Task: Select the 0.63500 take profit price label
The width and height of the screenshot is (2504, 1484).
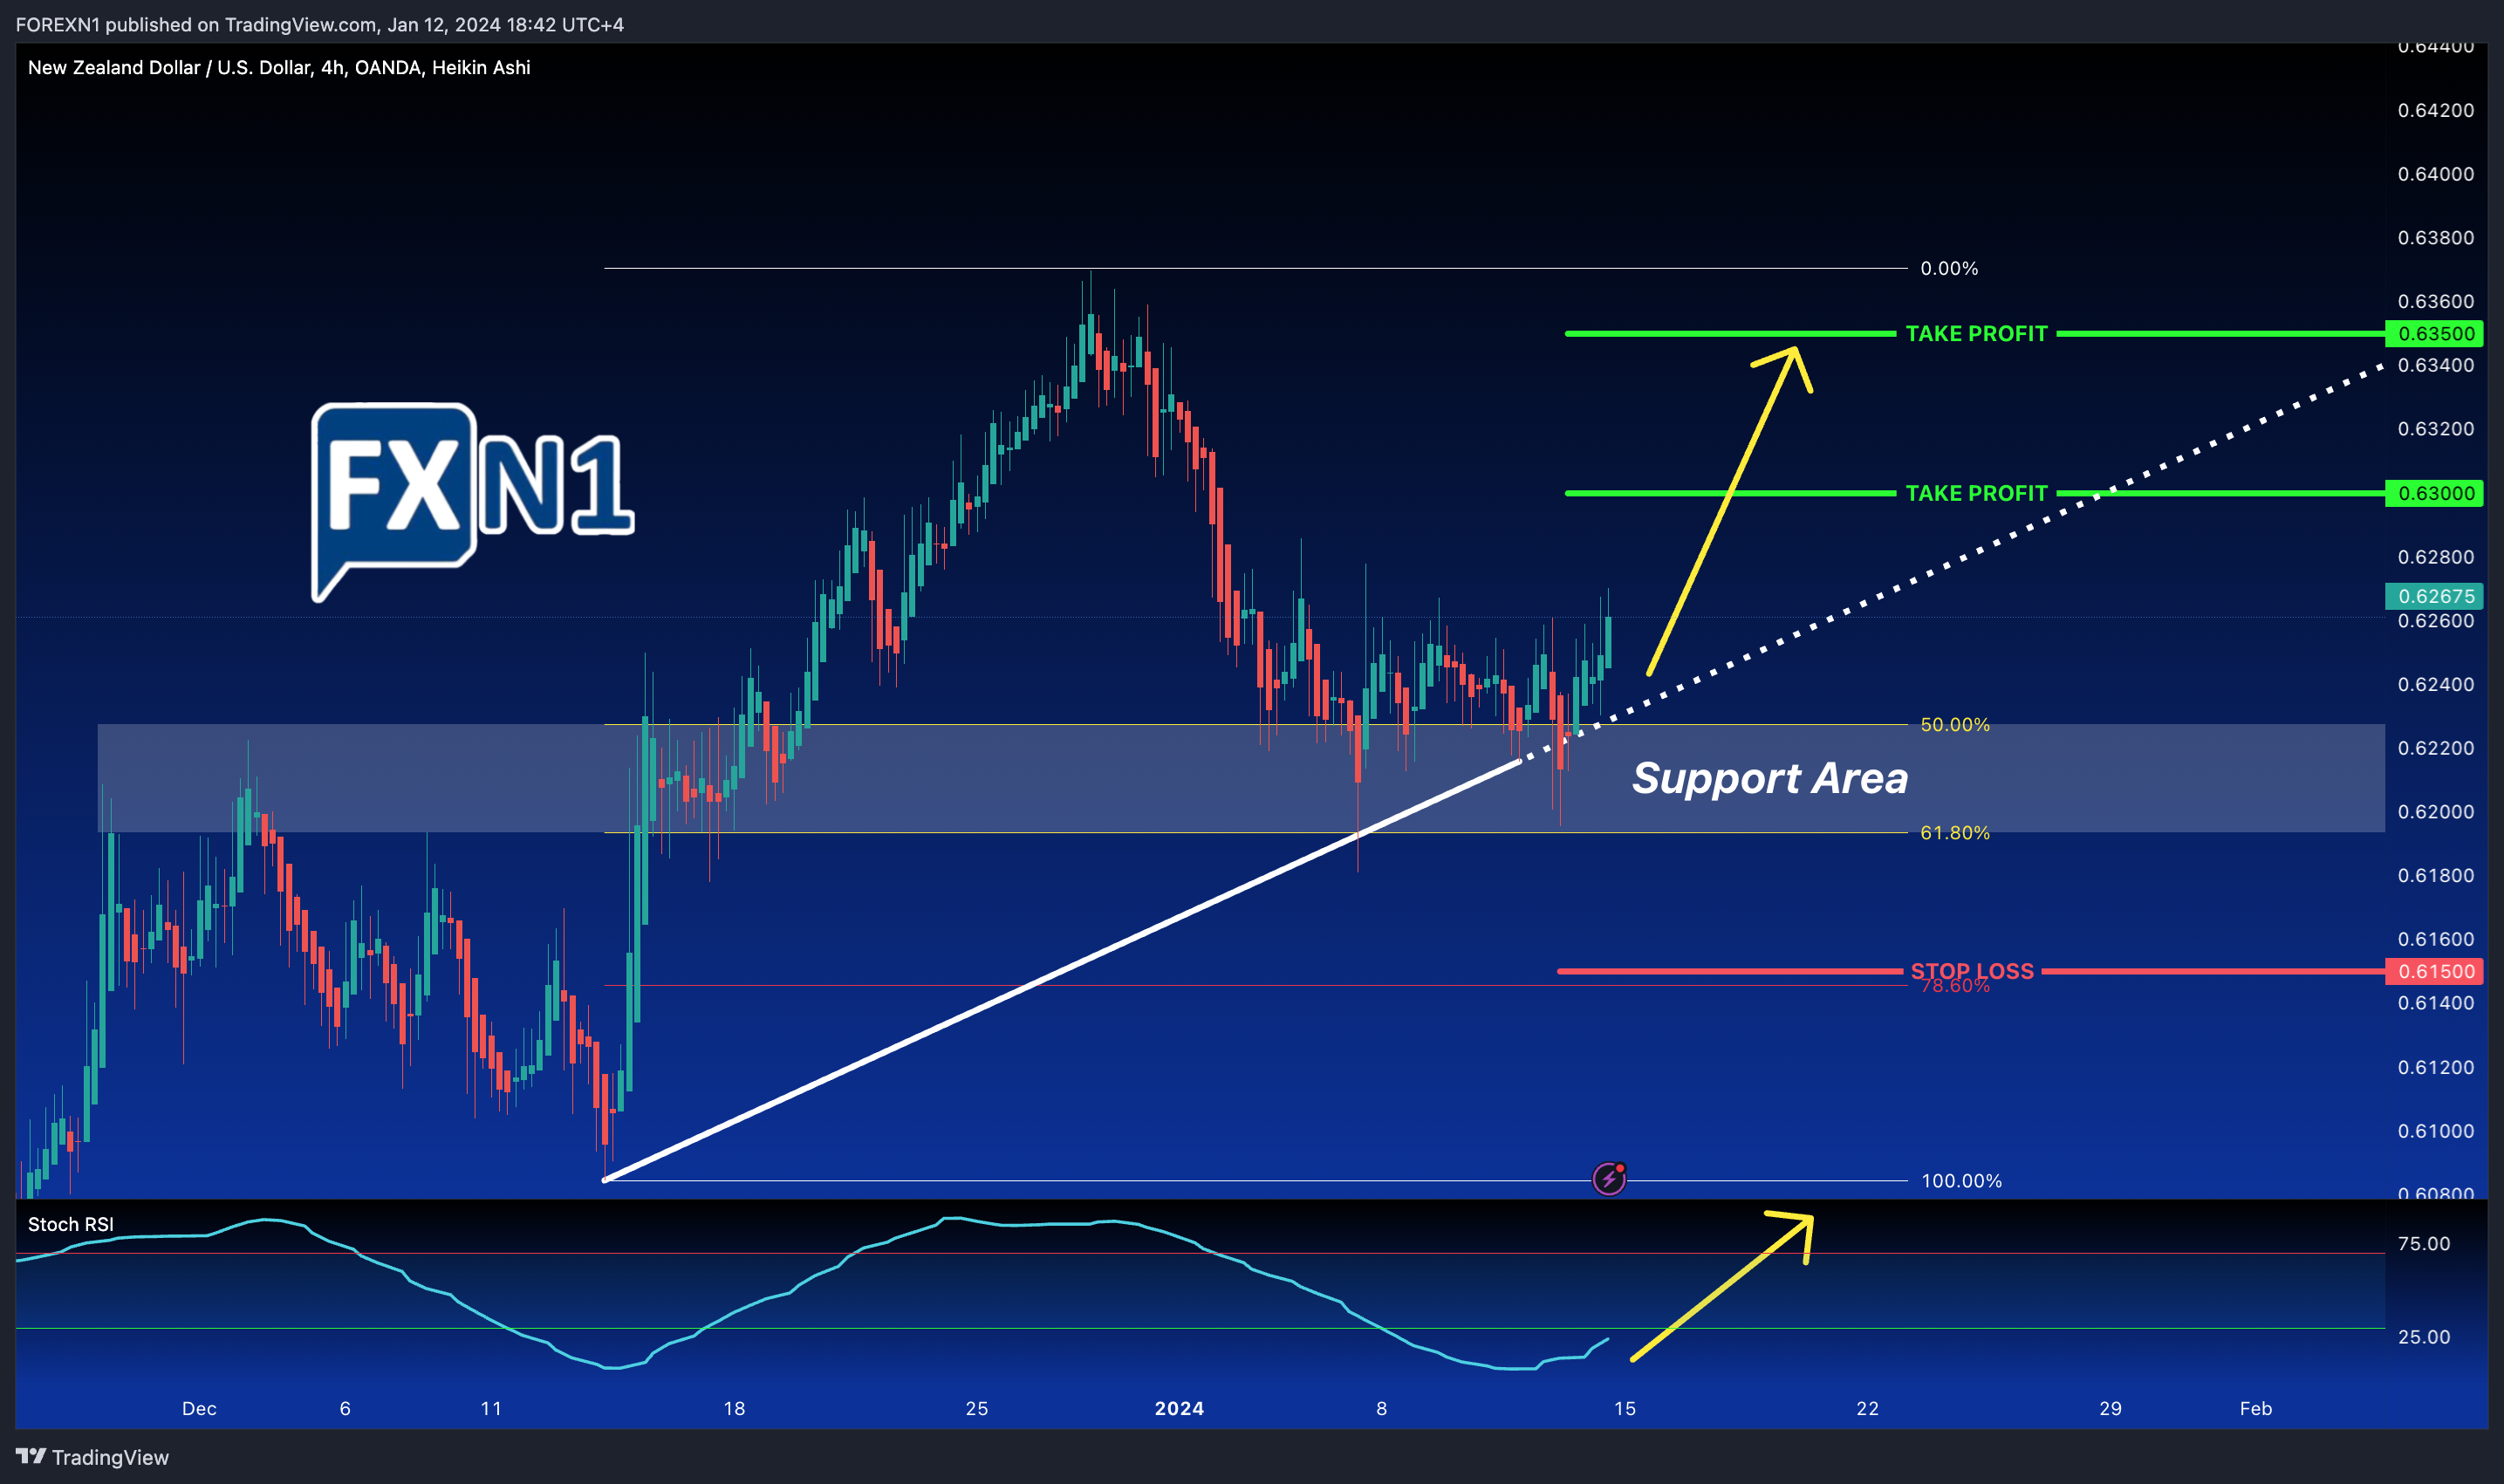Action: pyautogui.click(x=2434, y=333)
